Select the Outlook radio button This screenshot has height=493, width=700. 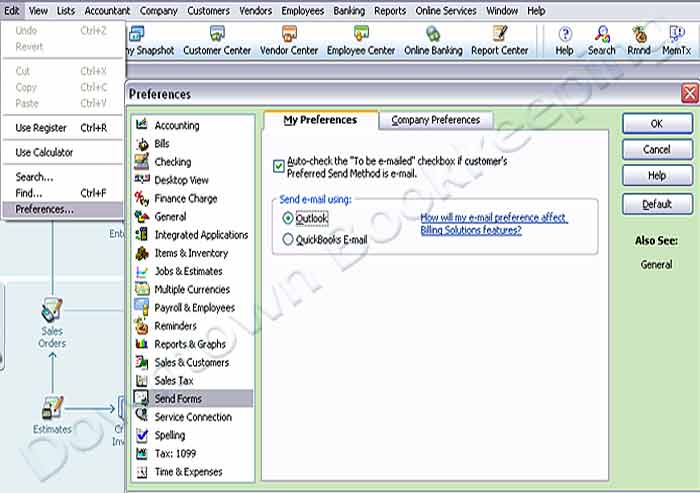288,218
